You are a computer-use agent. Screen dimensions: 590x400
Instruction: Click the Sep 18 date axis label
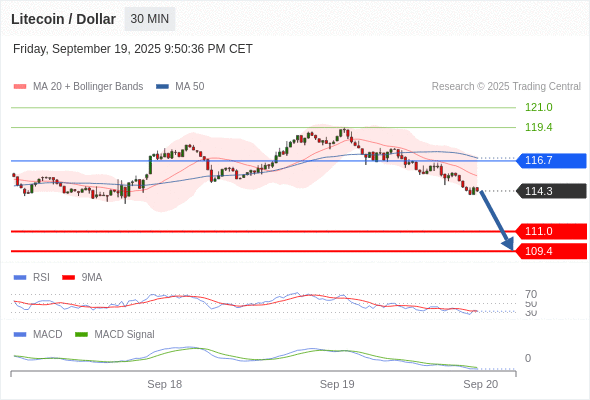[x=164, y=384]
